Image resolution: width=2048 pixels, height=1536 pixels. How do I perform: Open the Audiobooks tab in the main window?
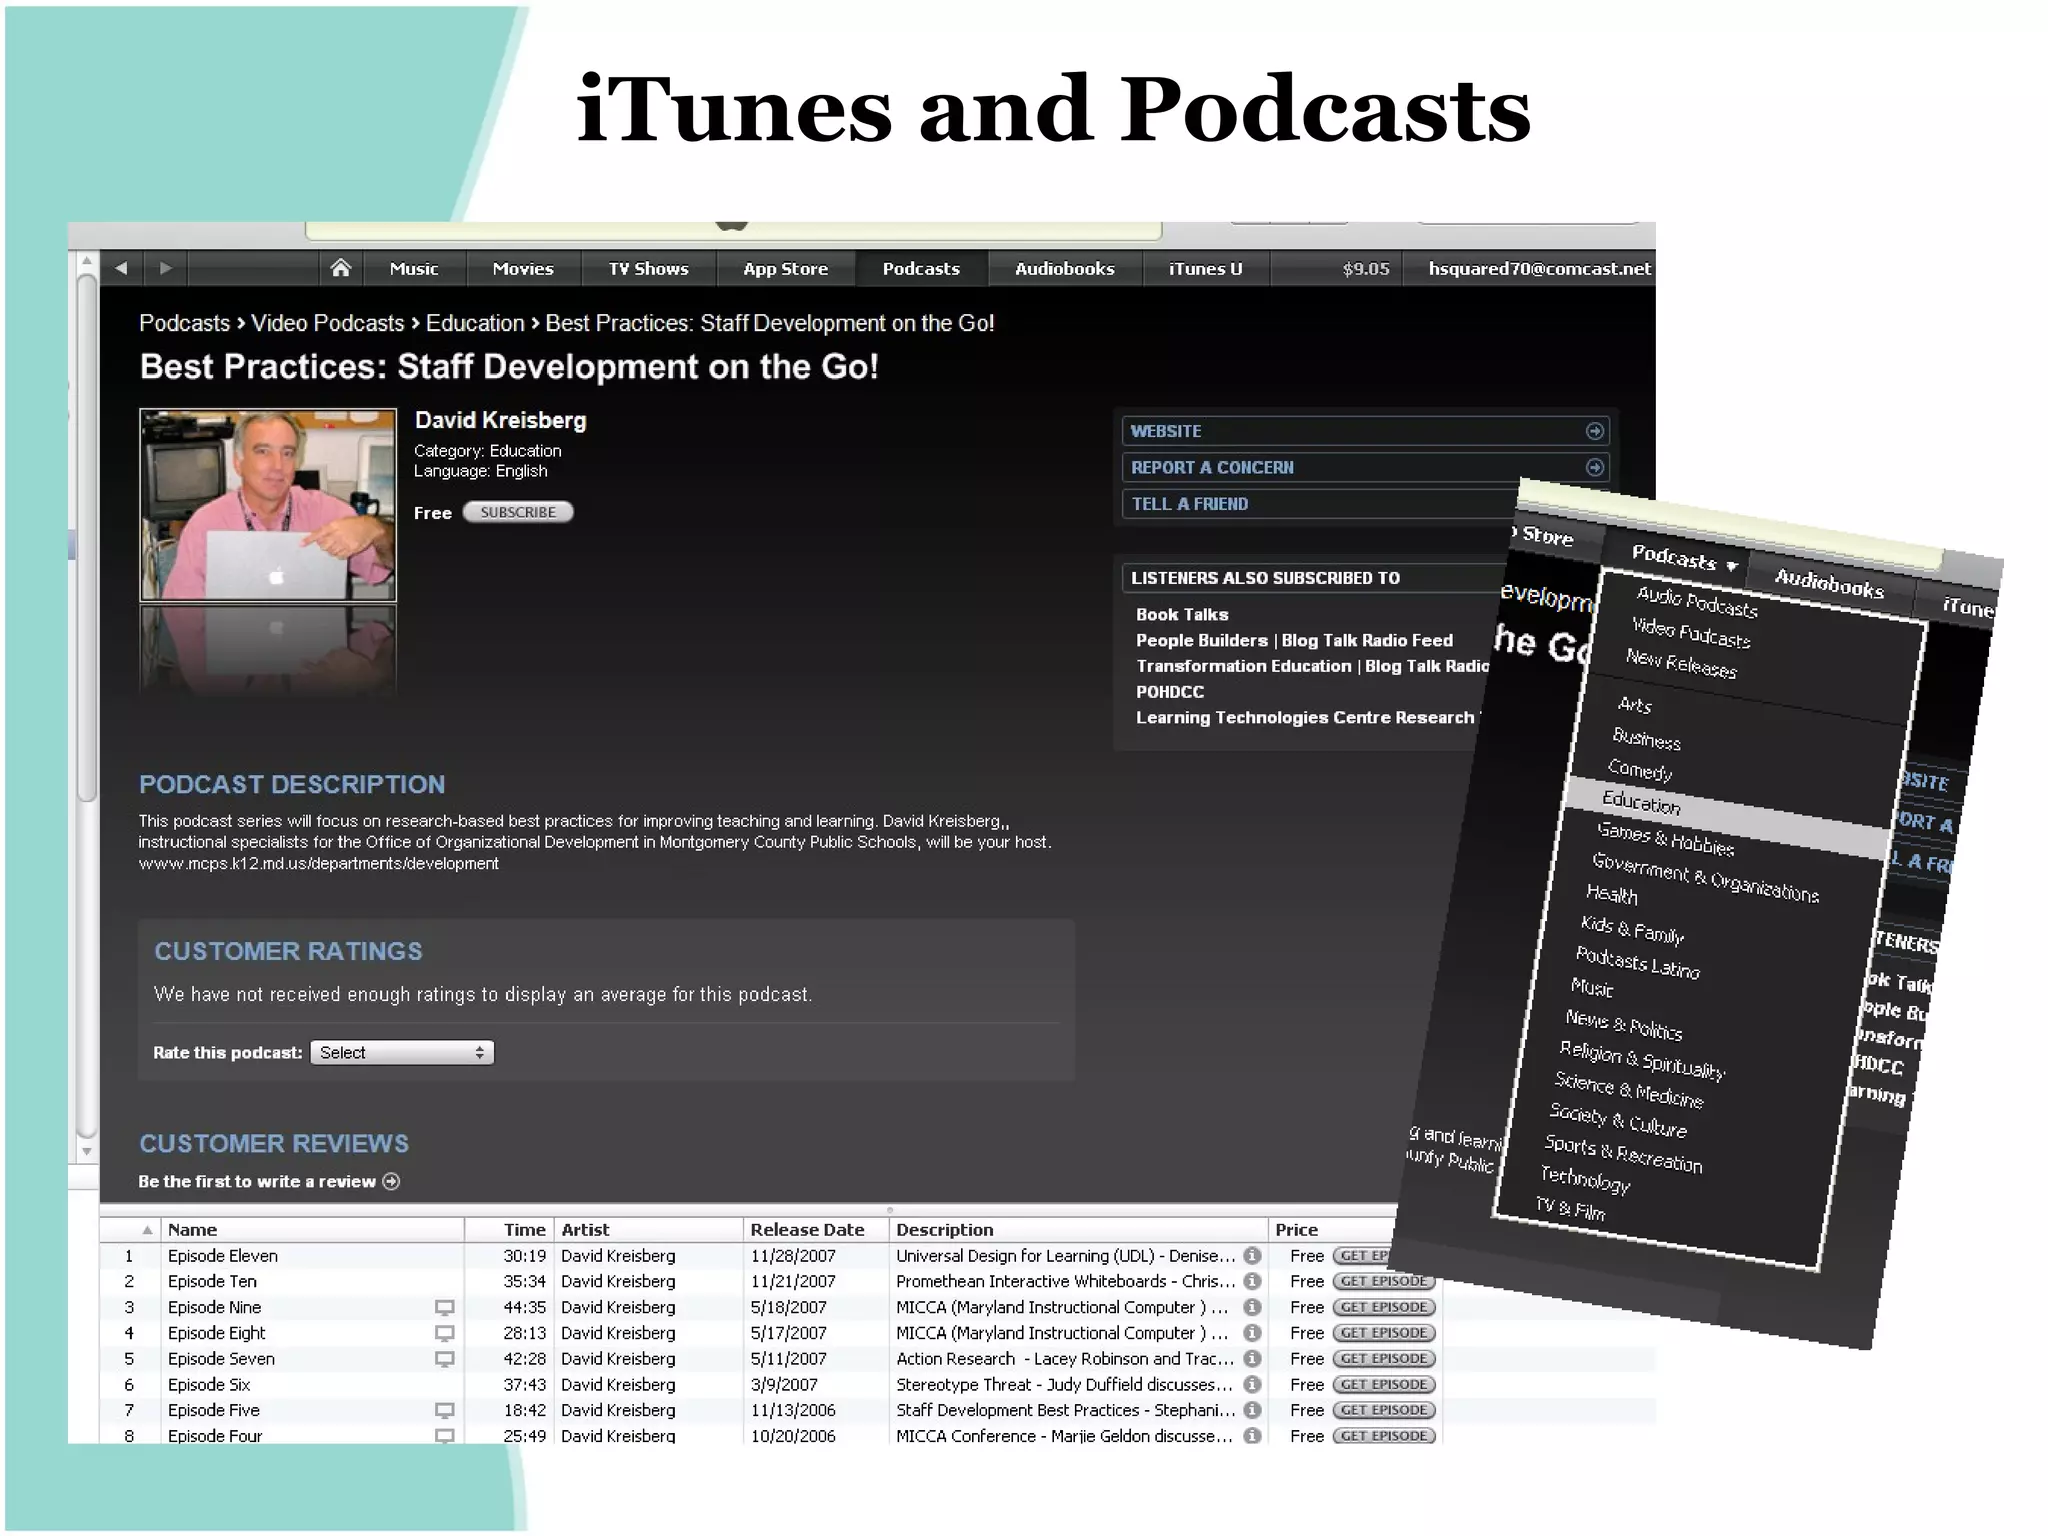click(1064, 268)
